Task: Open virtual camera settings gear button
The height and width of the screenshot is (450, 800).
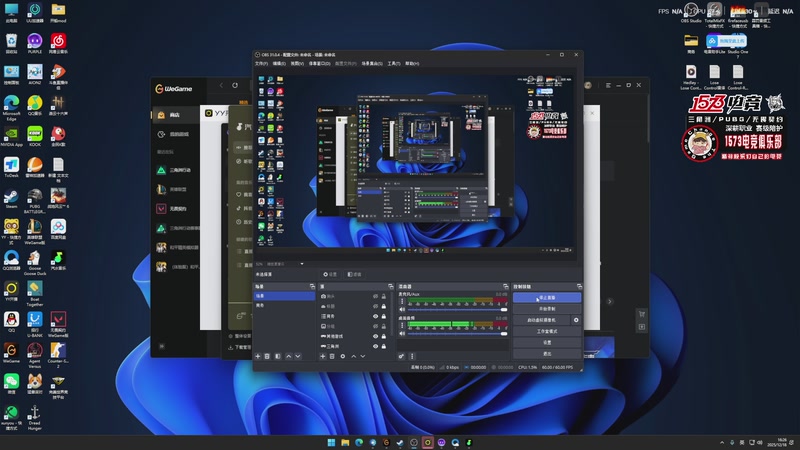Action: (576, 320)
